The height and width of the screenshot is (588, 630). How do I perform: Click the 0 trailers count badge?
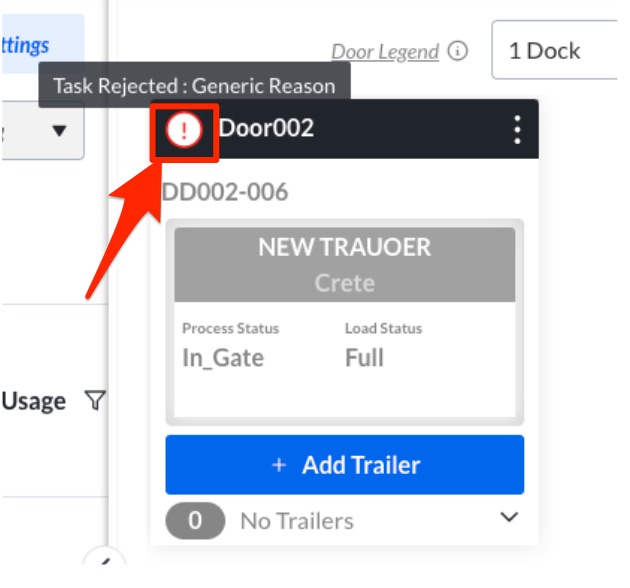coord(195,520)
